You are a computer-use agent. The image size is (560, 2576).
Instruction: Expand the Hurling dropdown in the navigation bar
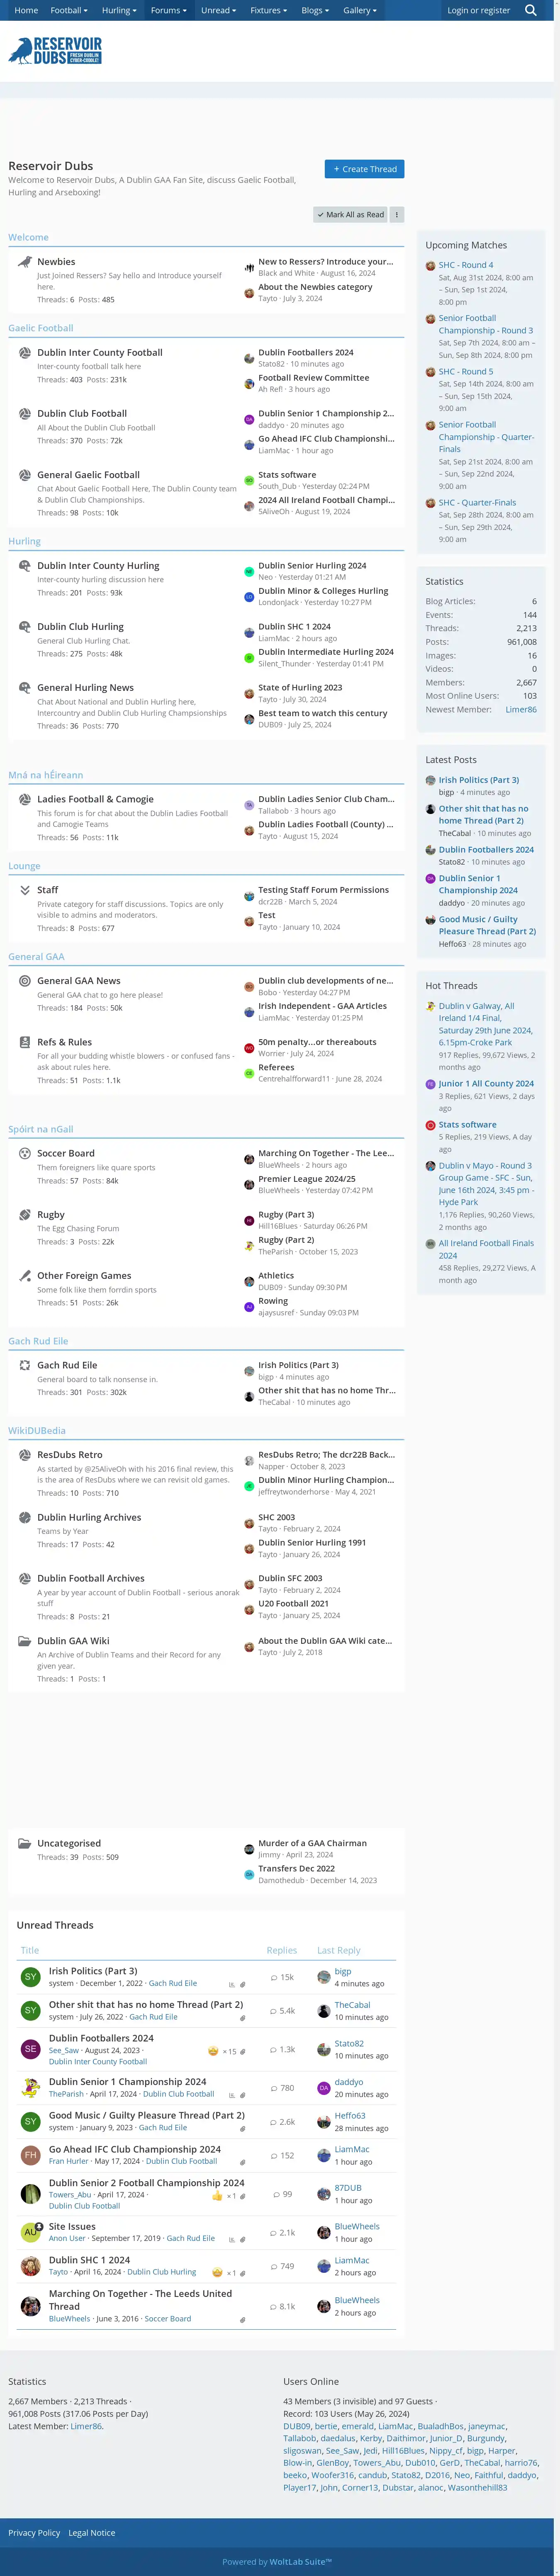tap(119, 10)
